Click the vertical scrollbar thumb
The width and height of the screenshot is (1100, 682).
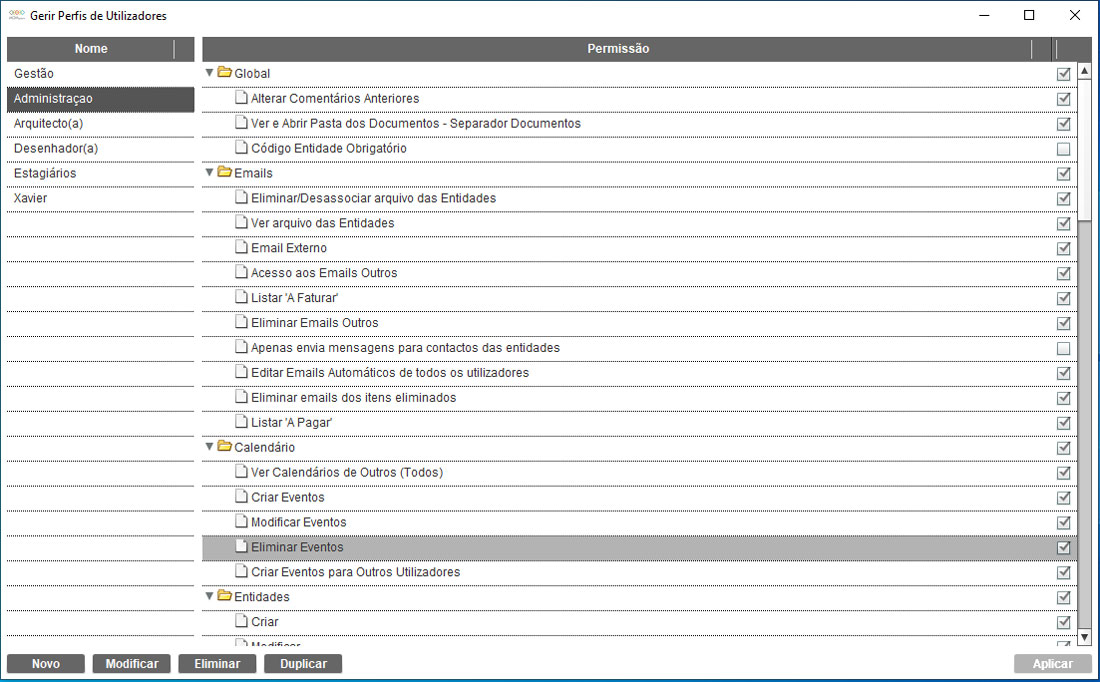click(1084, 150)
